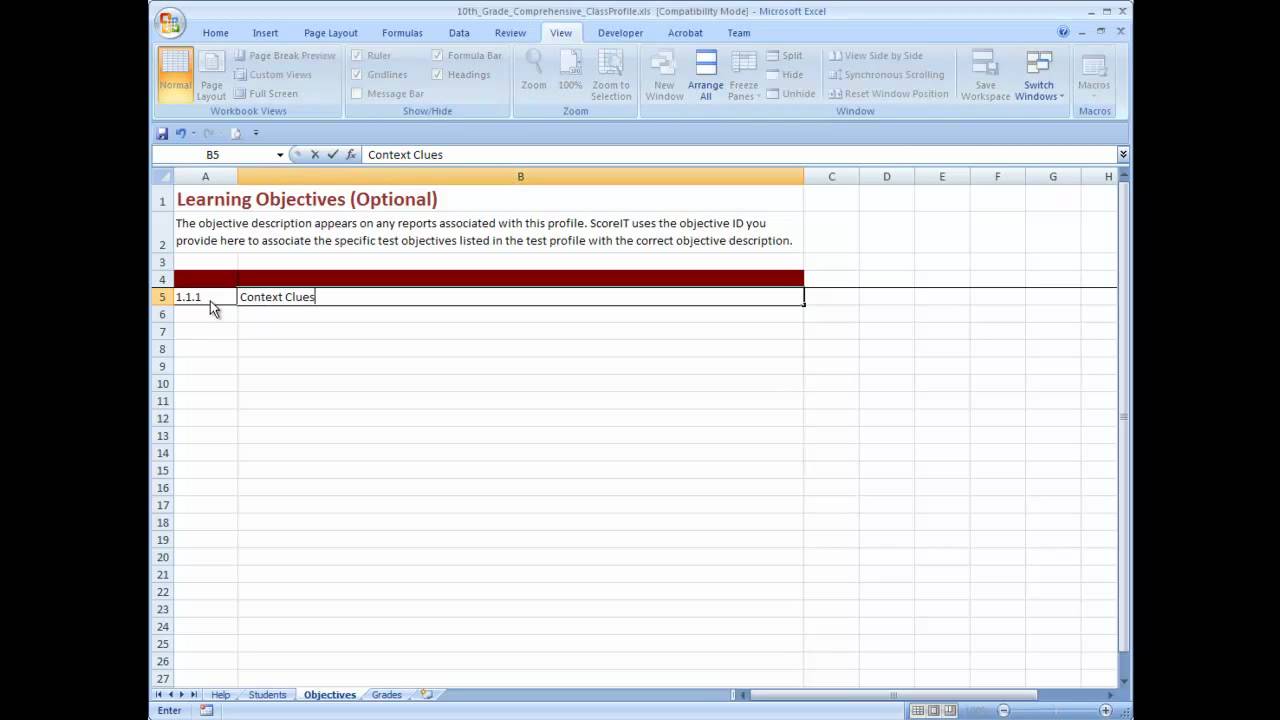Expand the formula bar

[1123, 155]
